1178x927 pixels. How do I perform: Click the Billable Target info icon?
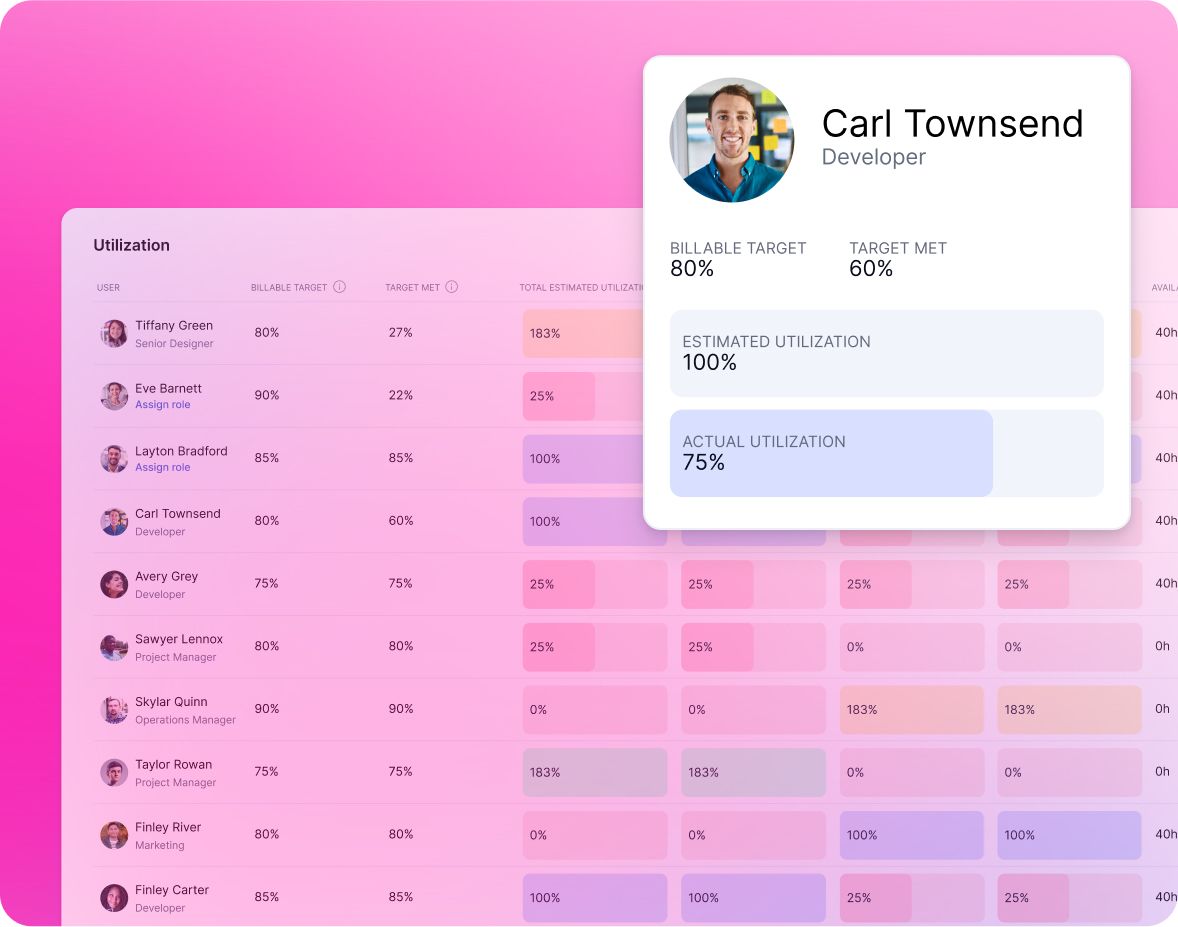(x=340, y=286)
